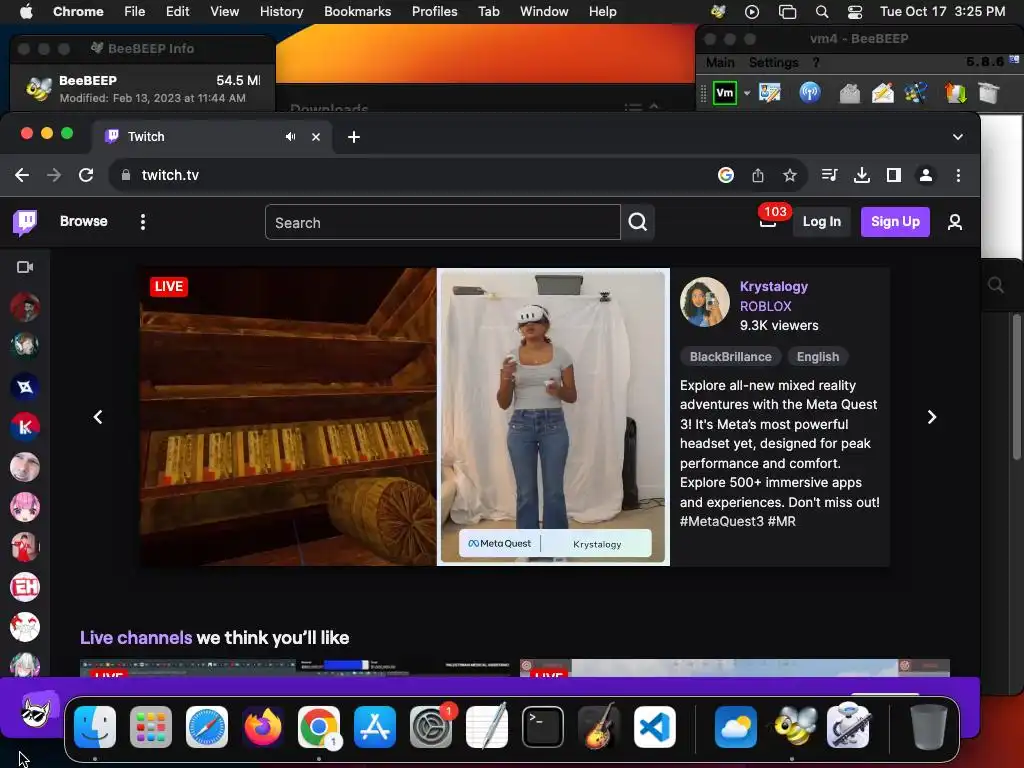The image size is (1024, 768).
Task: Click the Krystalogy streamer avatar
Action: [x=704, y=302]
